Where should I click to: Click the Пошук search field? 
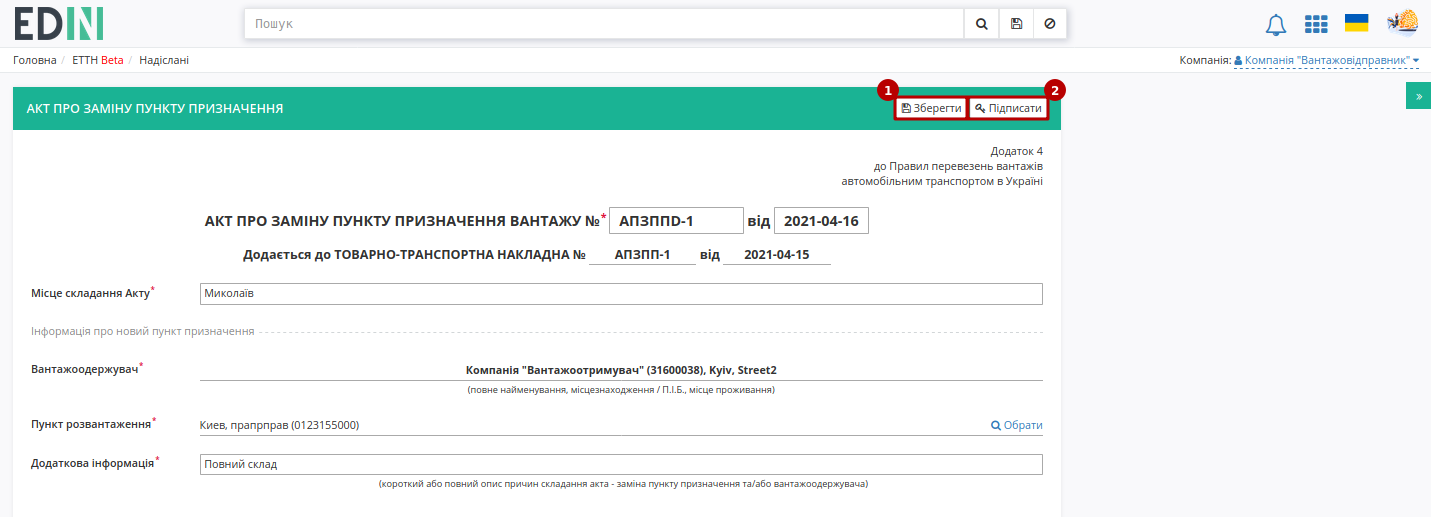click(x=604, y=24)
